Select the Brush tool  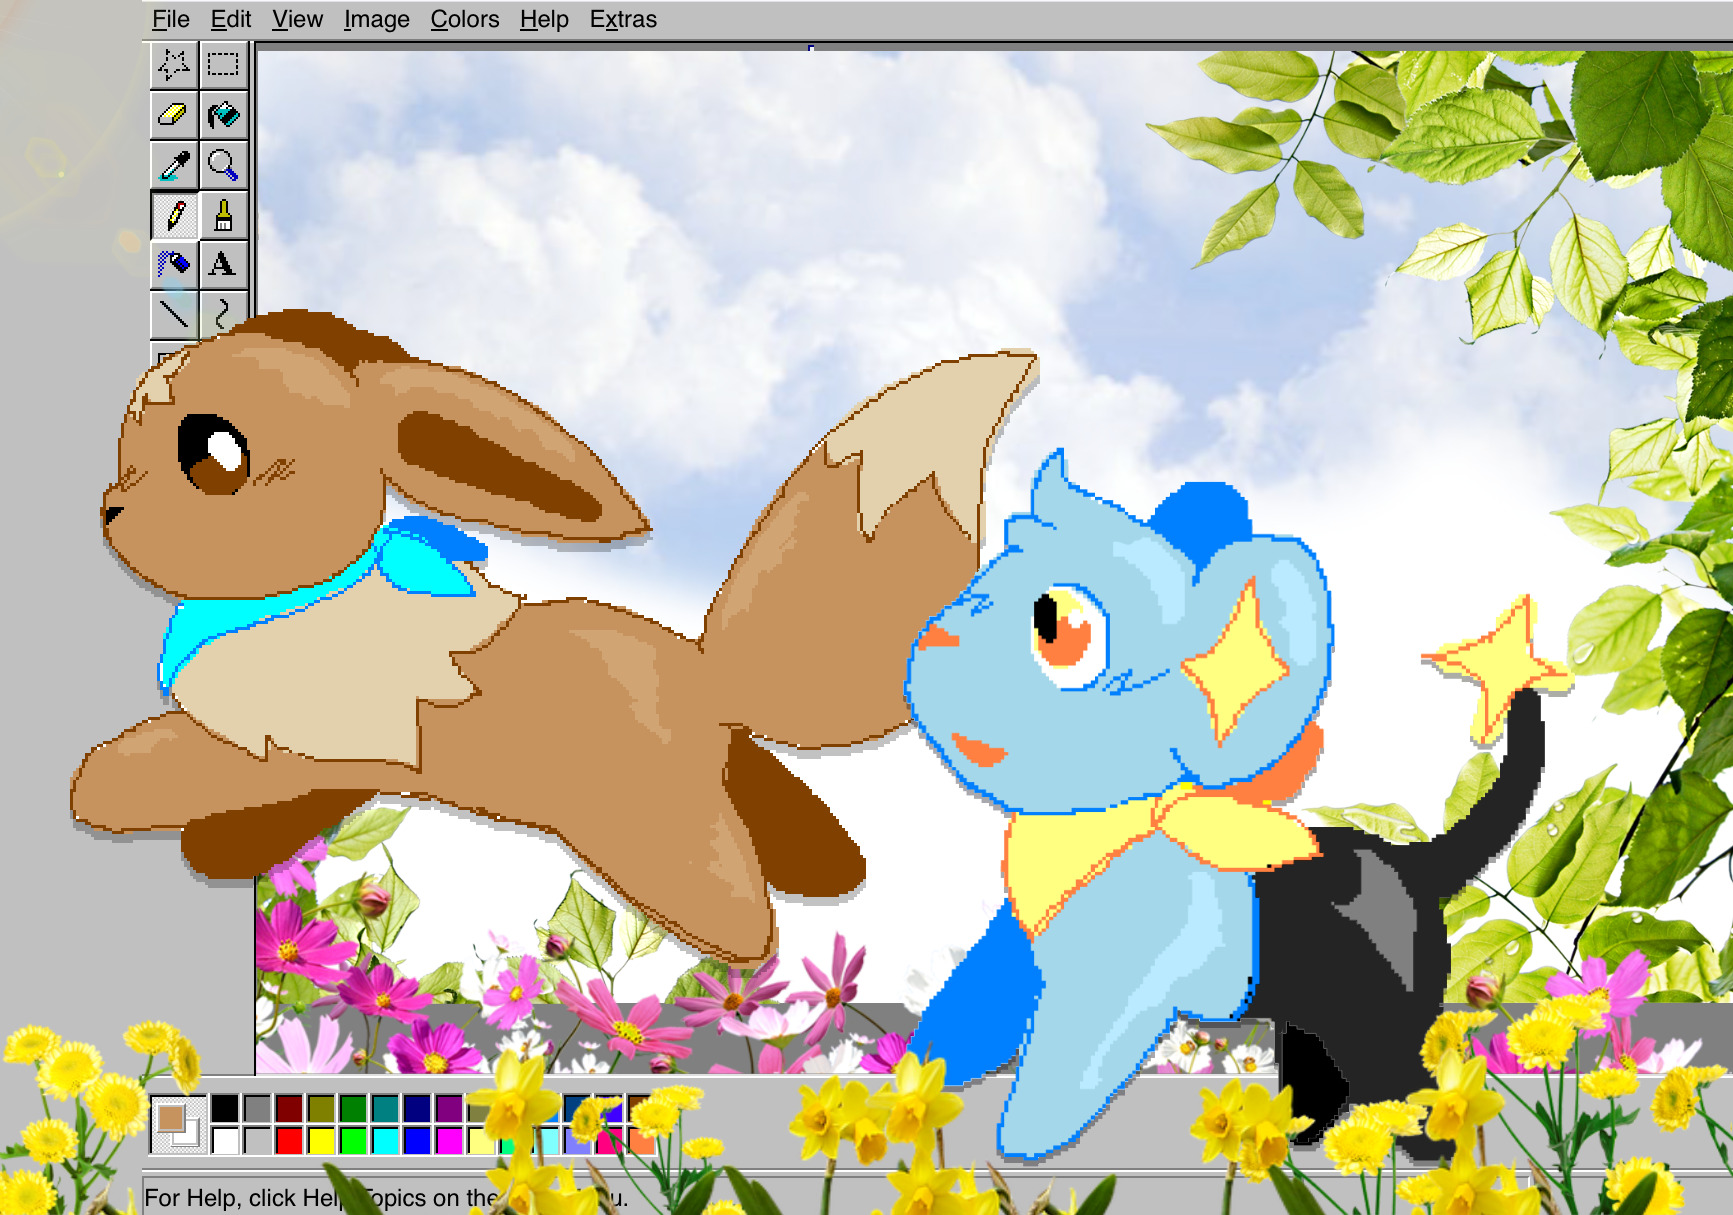click(223, 215)
